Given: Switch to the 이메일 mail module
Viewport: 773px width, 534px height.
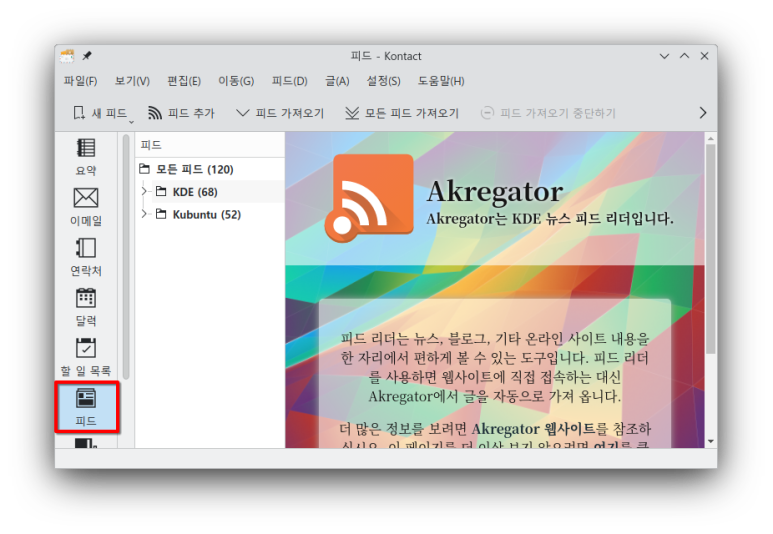Looking at the screenshot, I should tap(86, 207).
